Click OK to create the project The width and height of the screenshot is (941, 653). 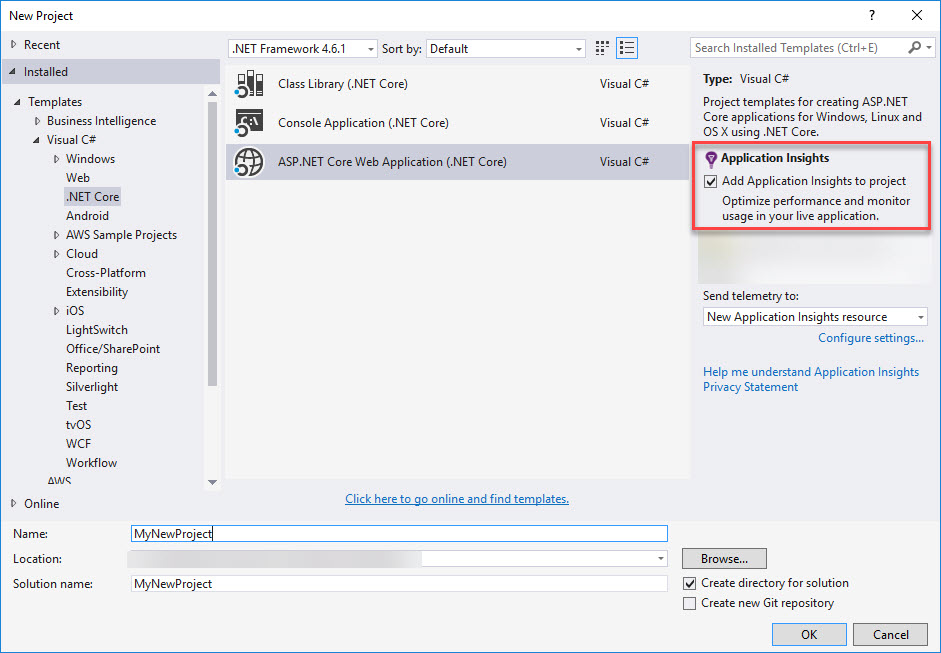(809, 634)
